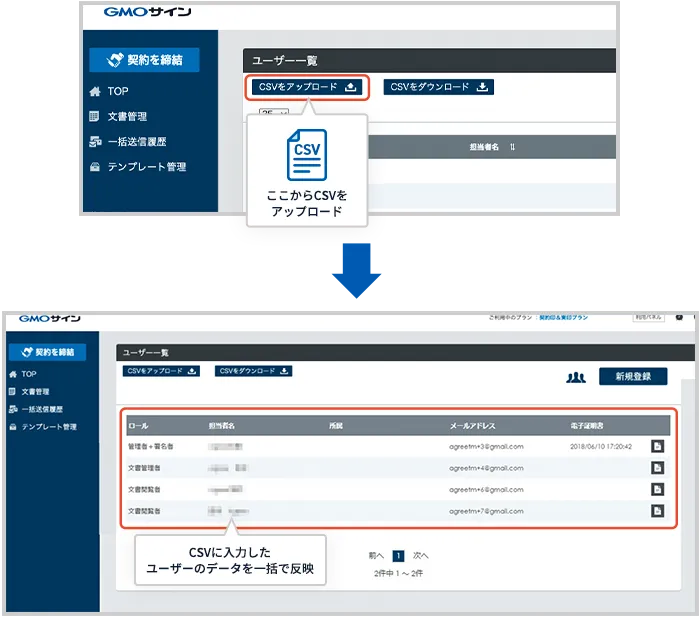700x618 pixels.
Task: Expand the page size dropdown under CSVをアップロード
Action: coord(272,113)
